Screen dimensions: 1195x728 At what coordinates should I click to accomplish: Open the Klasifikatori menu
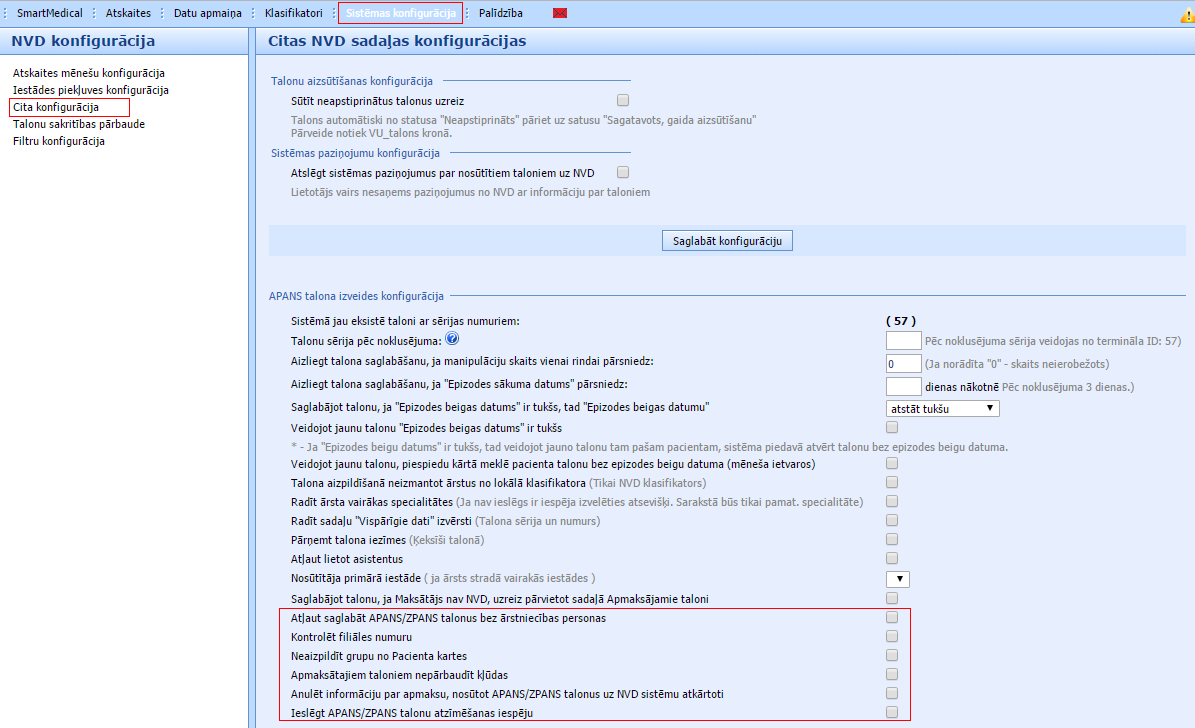[x=293, y=13]
